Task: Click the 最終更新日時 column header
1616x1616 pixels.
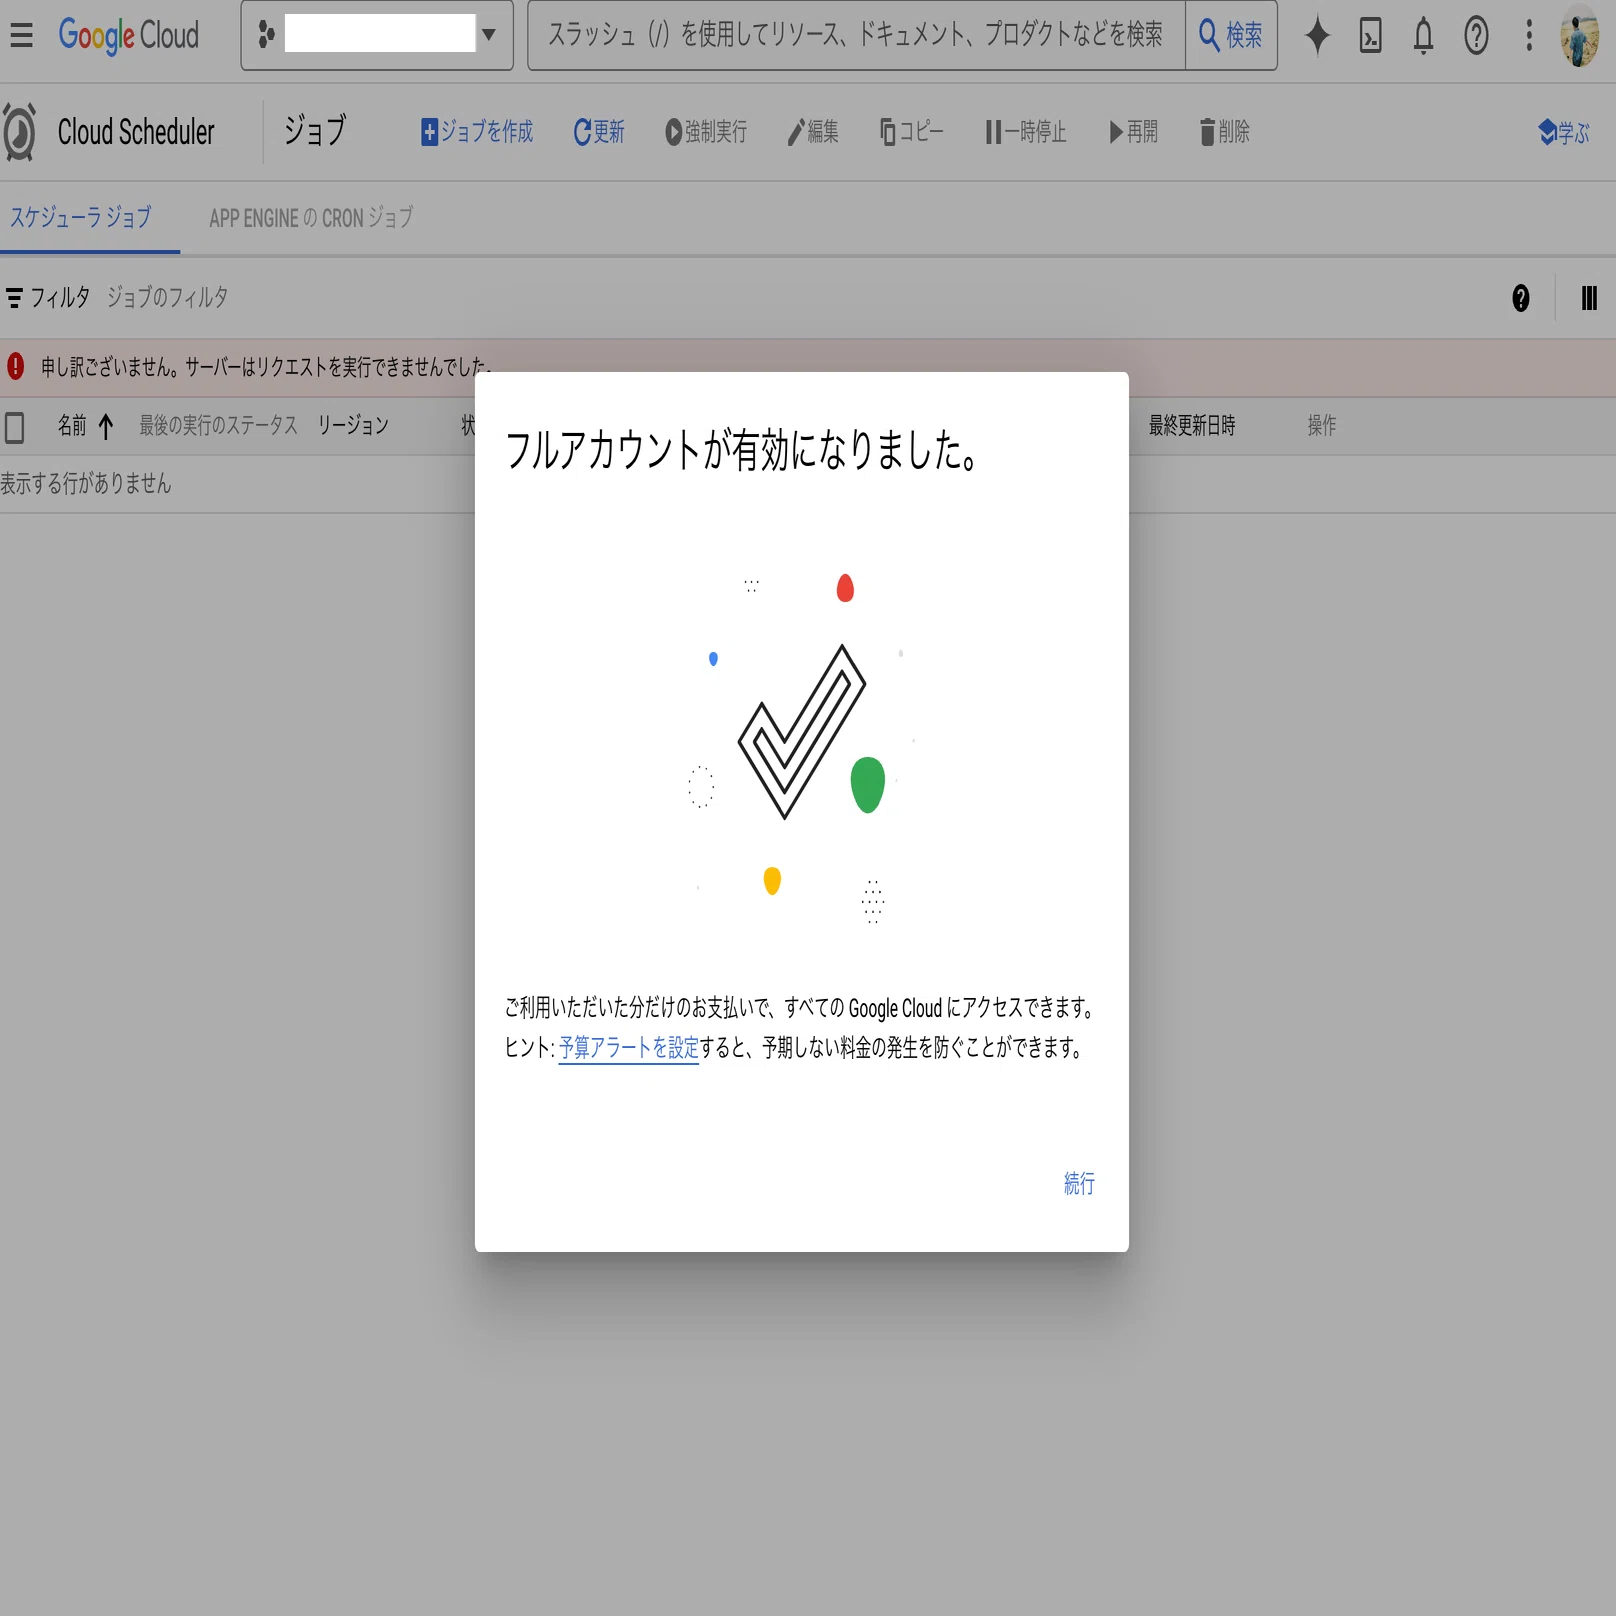Action: [x=1192, y=426]
